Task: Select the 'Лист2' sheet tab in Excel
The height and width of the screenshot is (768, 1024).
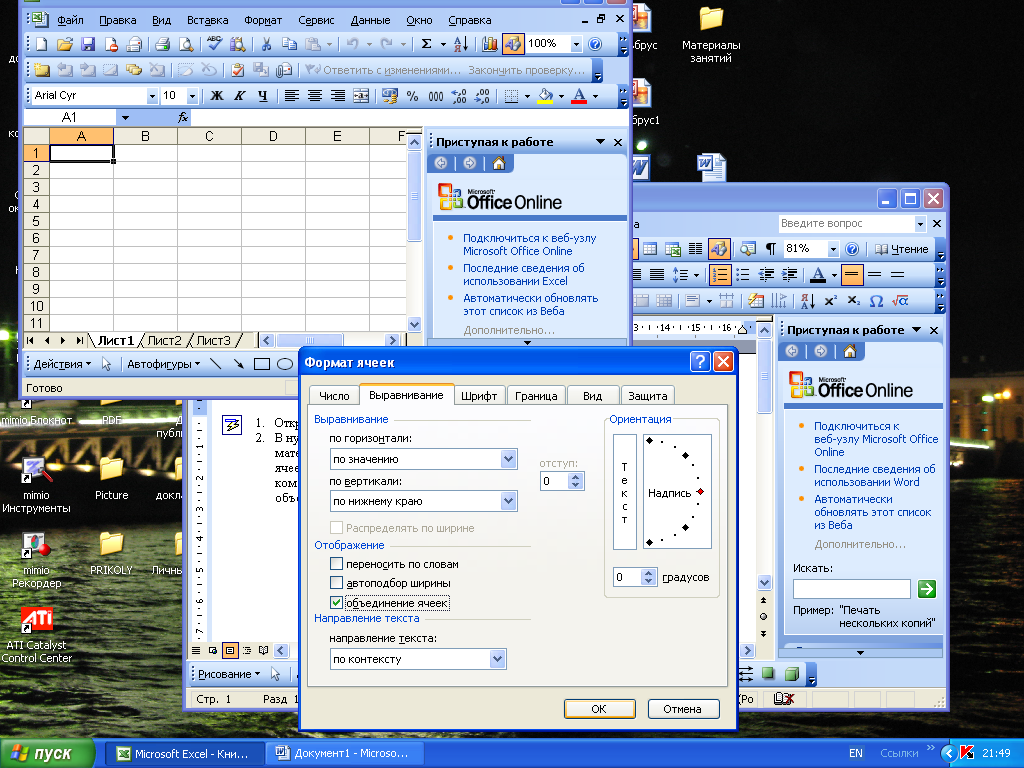Action: tap(164, 340)
